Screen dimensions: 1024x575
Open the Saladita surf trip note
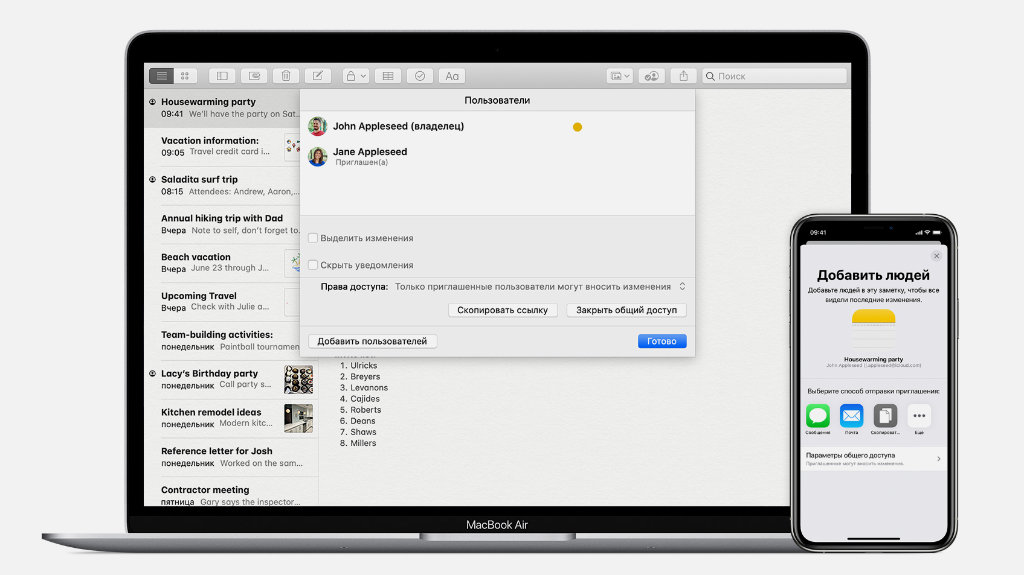pos(223,185)
